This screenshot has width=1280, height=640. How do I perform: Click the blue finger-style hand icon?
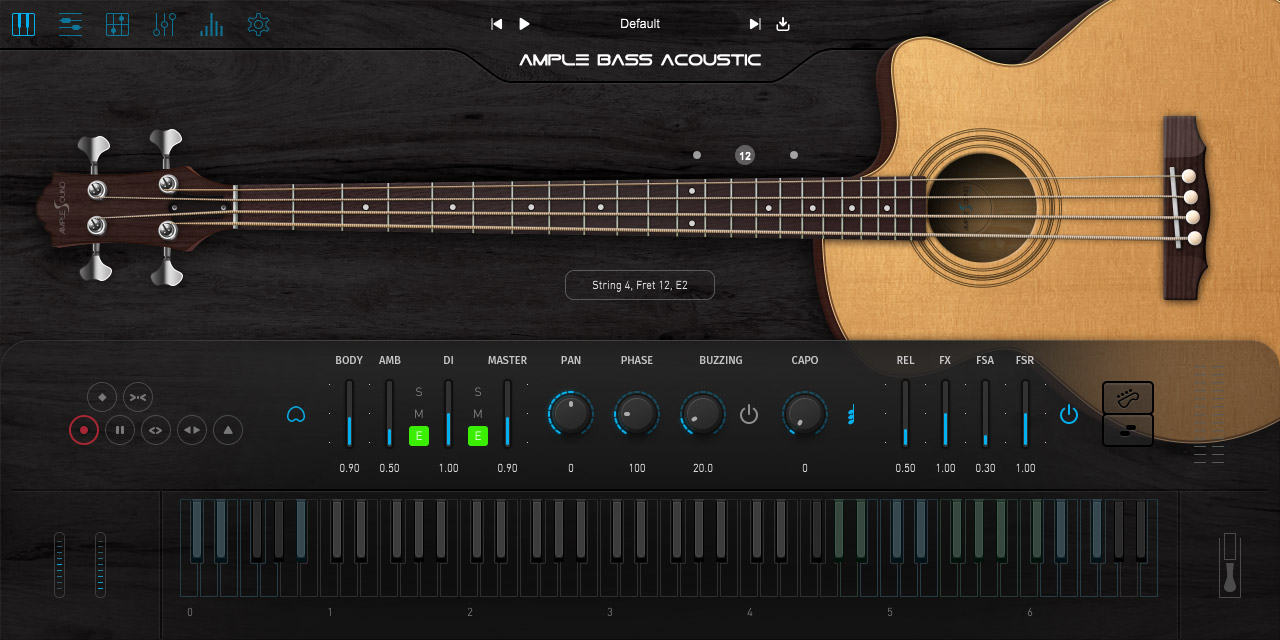(852, 414)
